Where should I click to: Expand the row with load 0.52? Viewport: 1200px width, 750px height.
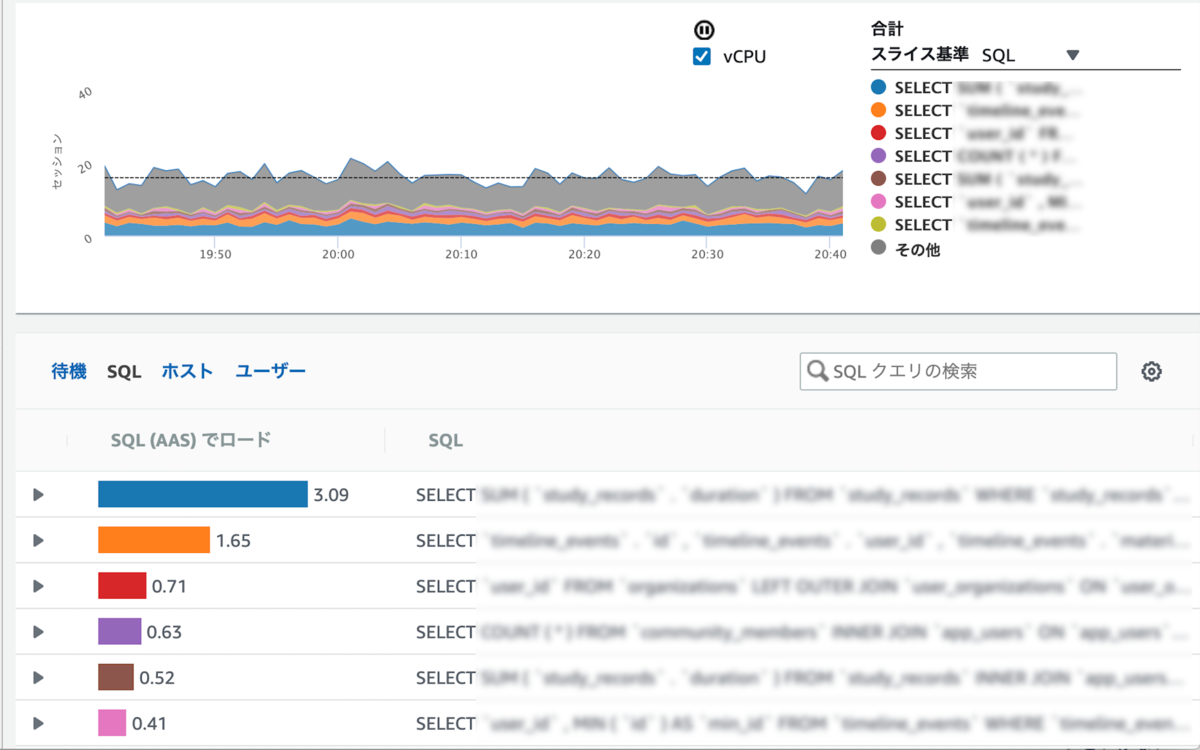pos(38,678)
